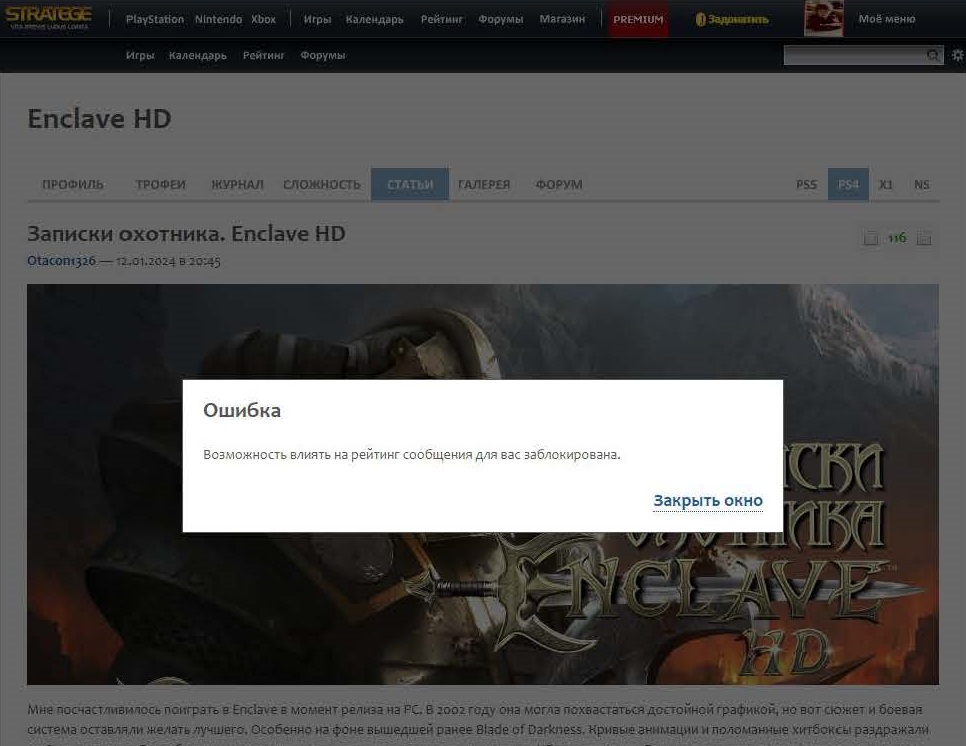The height and width of the screenshot is (746, 966).
Task: Click the Enclave HD page heading
Action: point(99,119)
